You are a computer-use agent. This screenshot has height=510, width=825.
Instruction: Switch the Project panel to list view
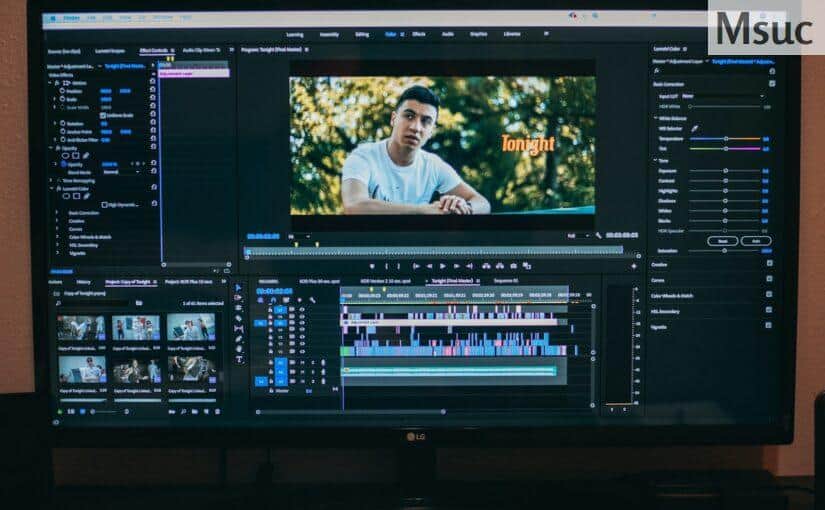tap(71, 412)
